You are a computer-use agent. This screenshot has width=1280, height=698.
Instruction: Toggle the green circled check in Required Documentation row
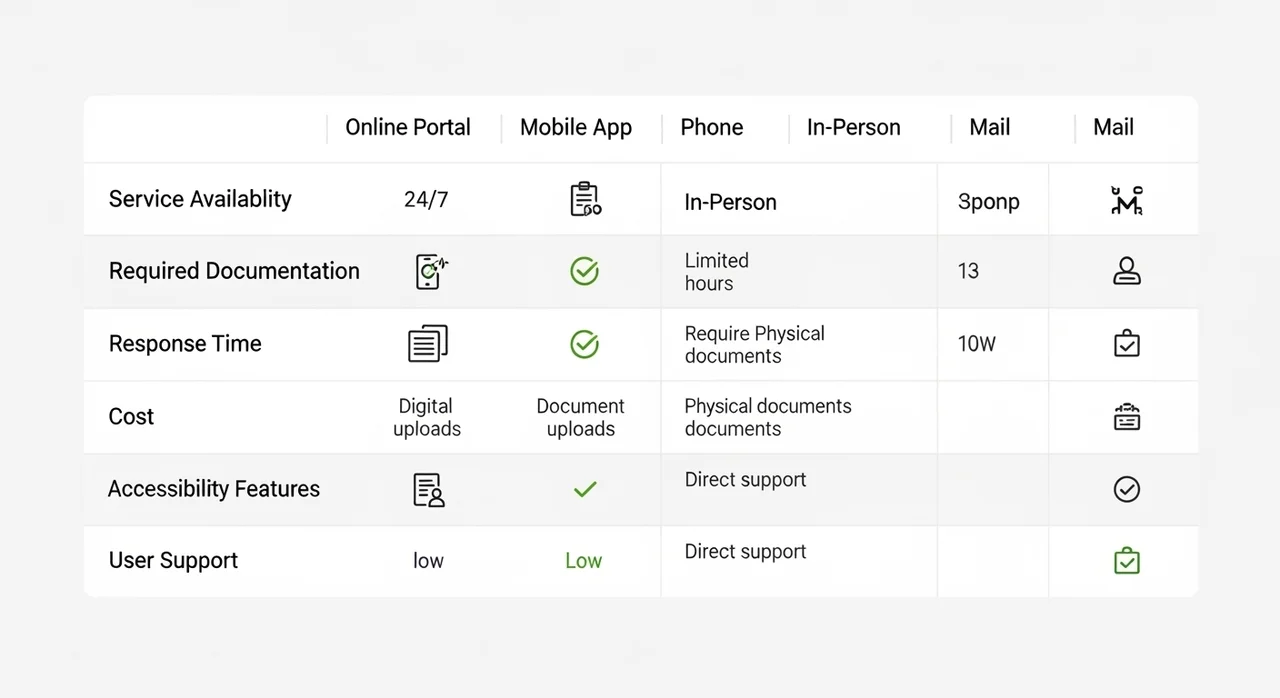click(x=584, y=271)
